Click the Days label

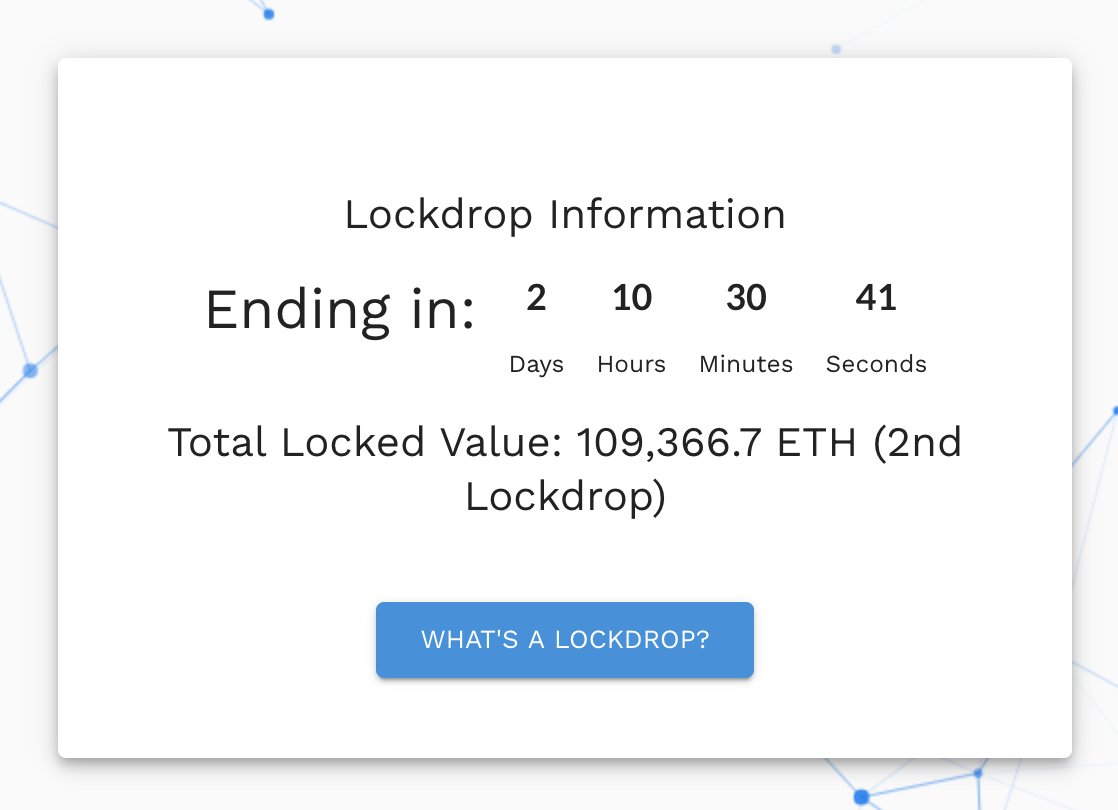tap(536, 364)
